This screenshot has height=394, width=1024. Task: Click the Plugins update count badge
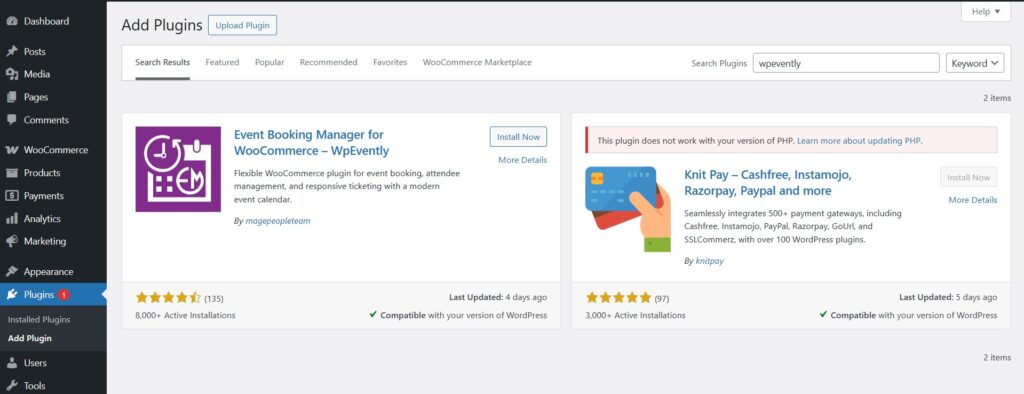[x=64, y=295]
